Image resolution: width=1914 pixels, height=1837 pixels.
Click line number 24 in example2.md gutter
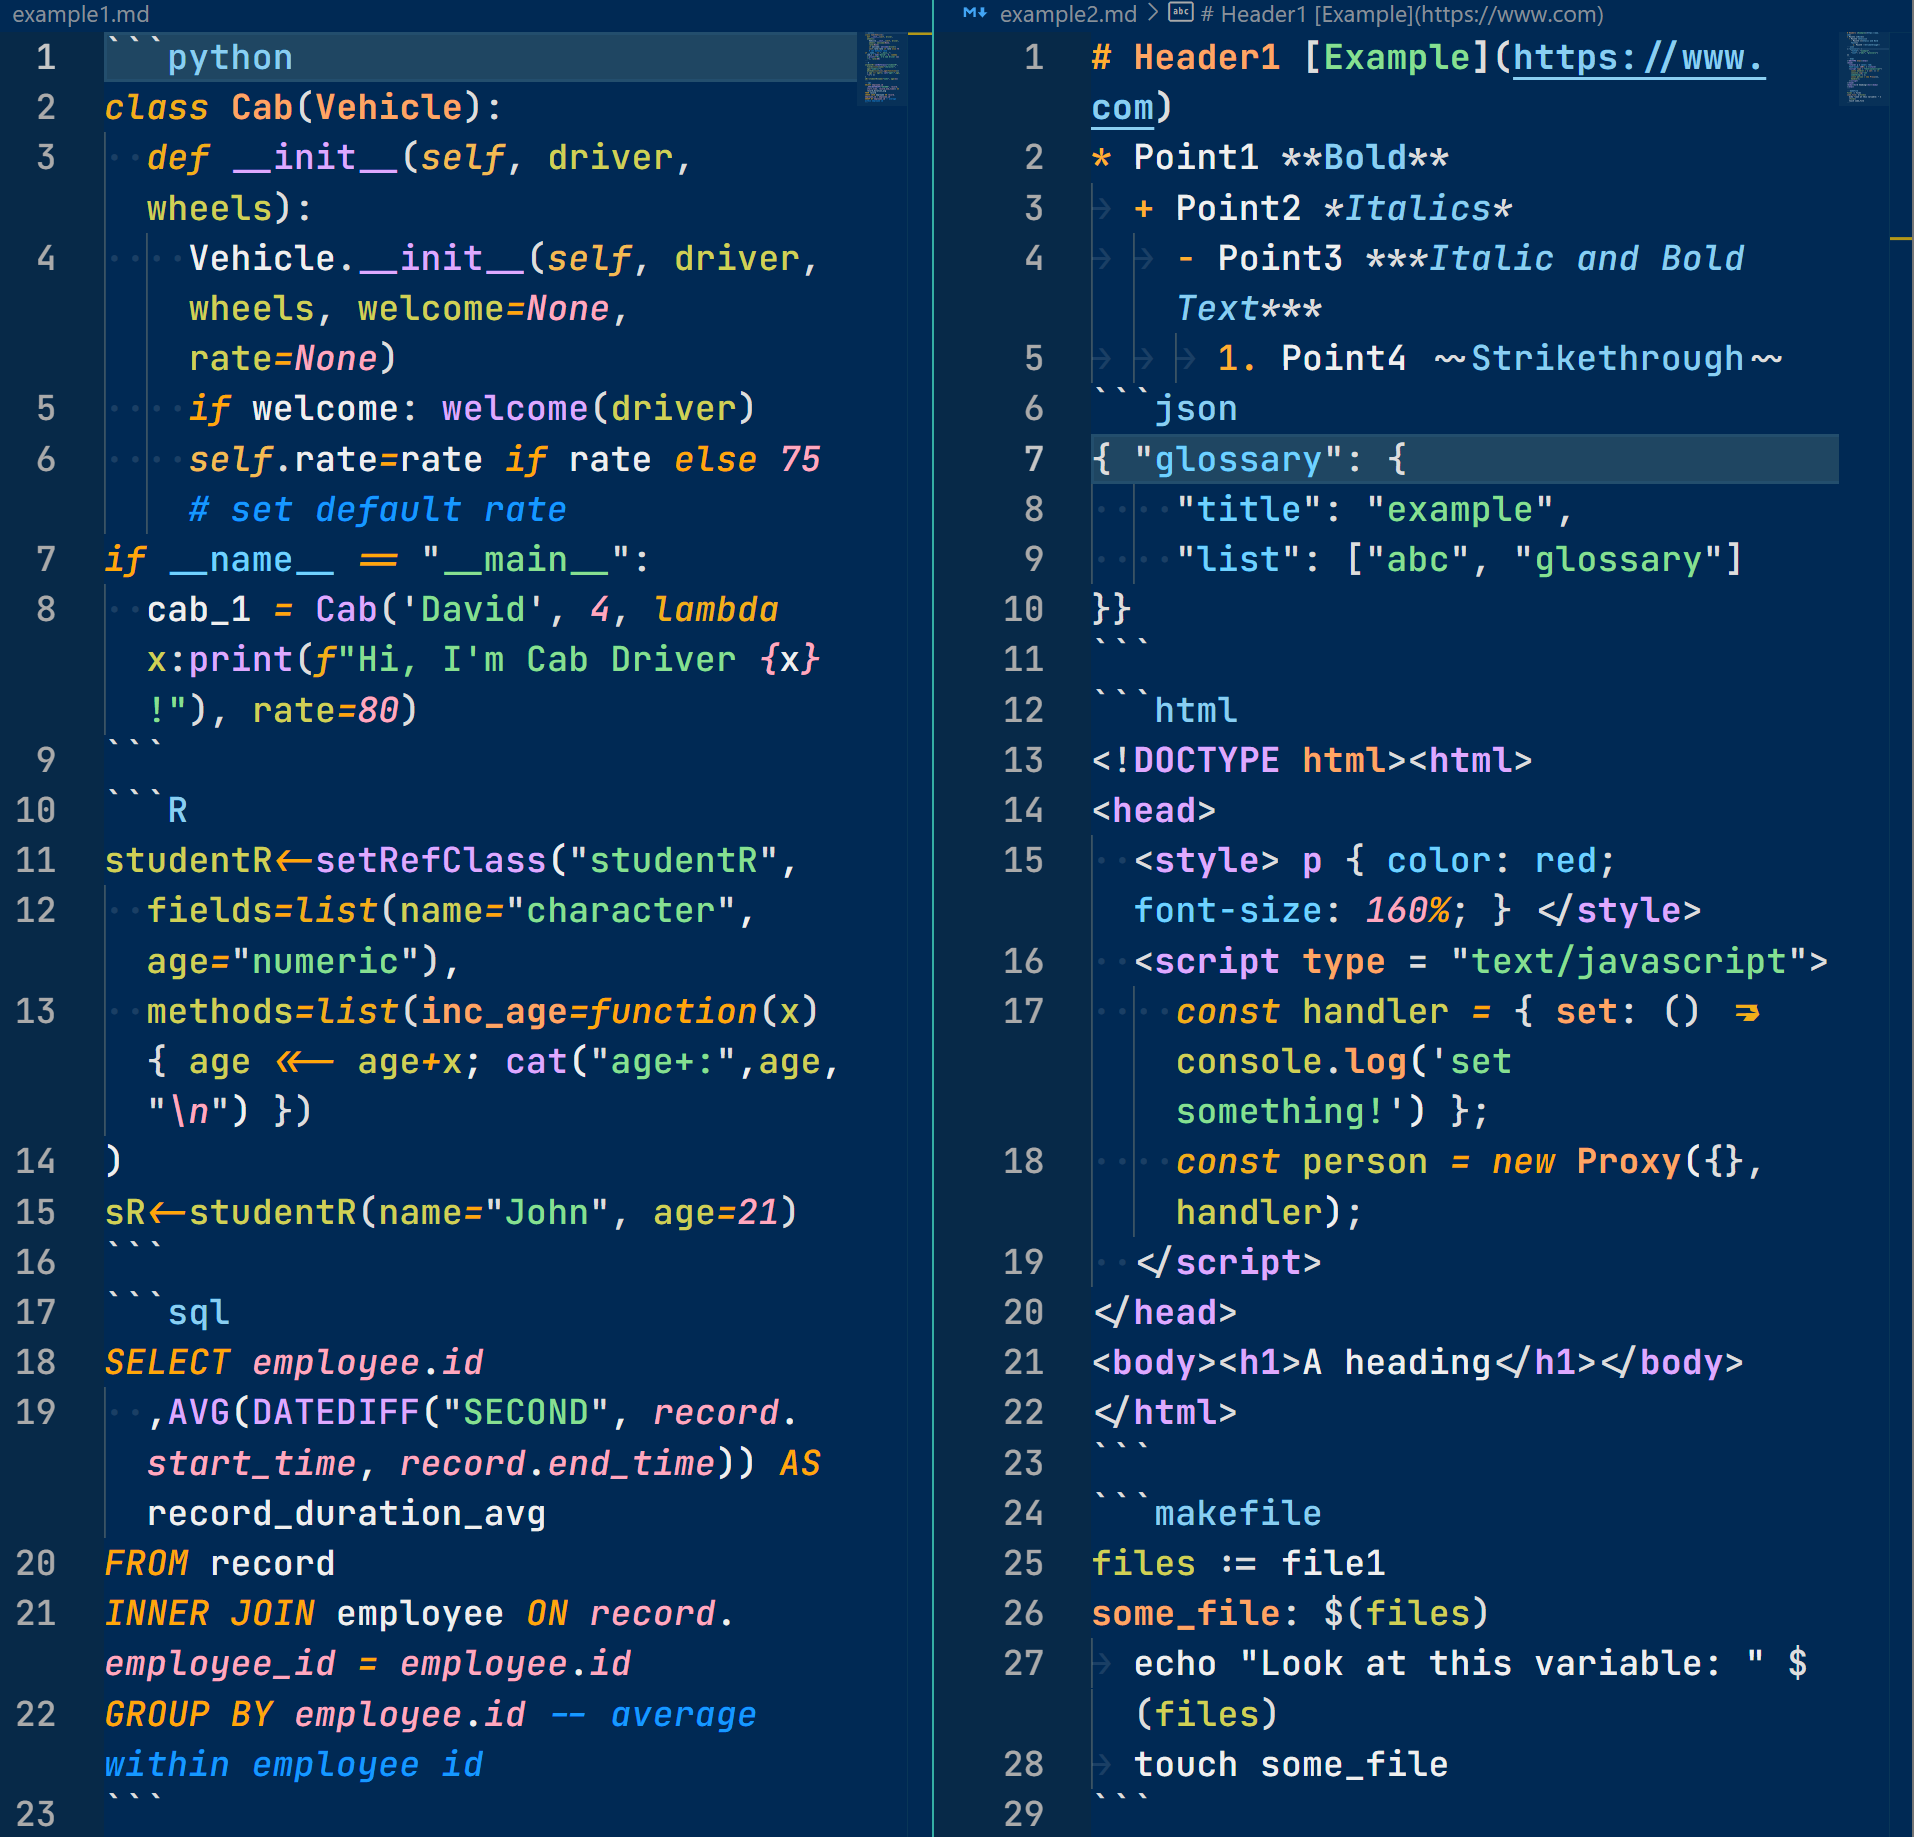pos(1024,1513)
